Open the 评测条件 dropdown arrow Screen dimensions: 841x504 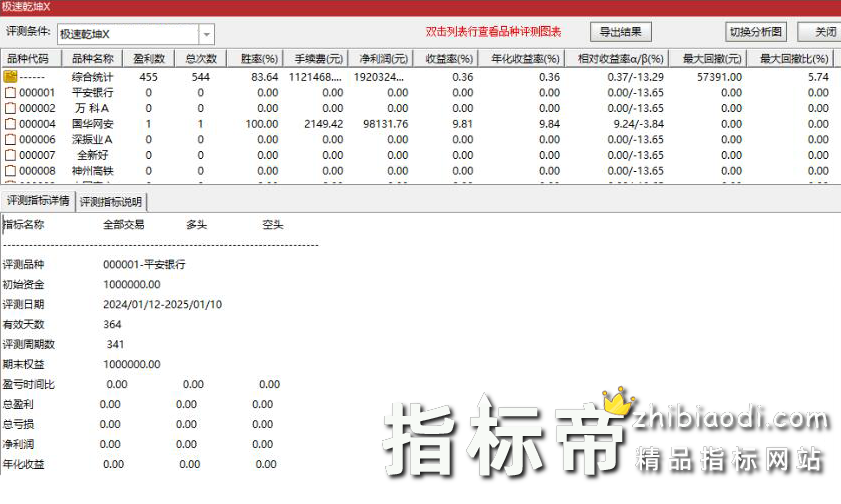(x=206, y=34)
